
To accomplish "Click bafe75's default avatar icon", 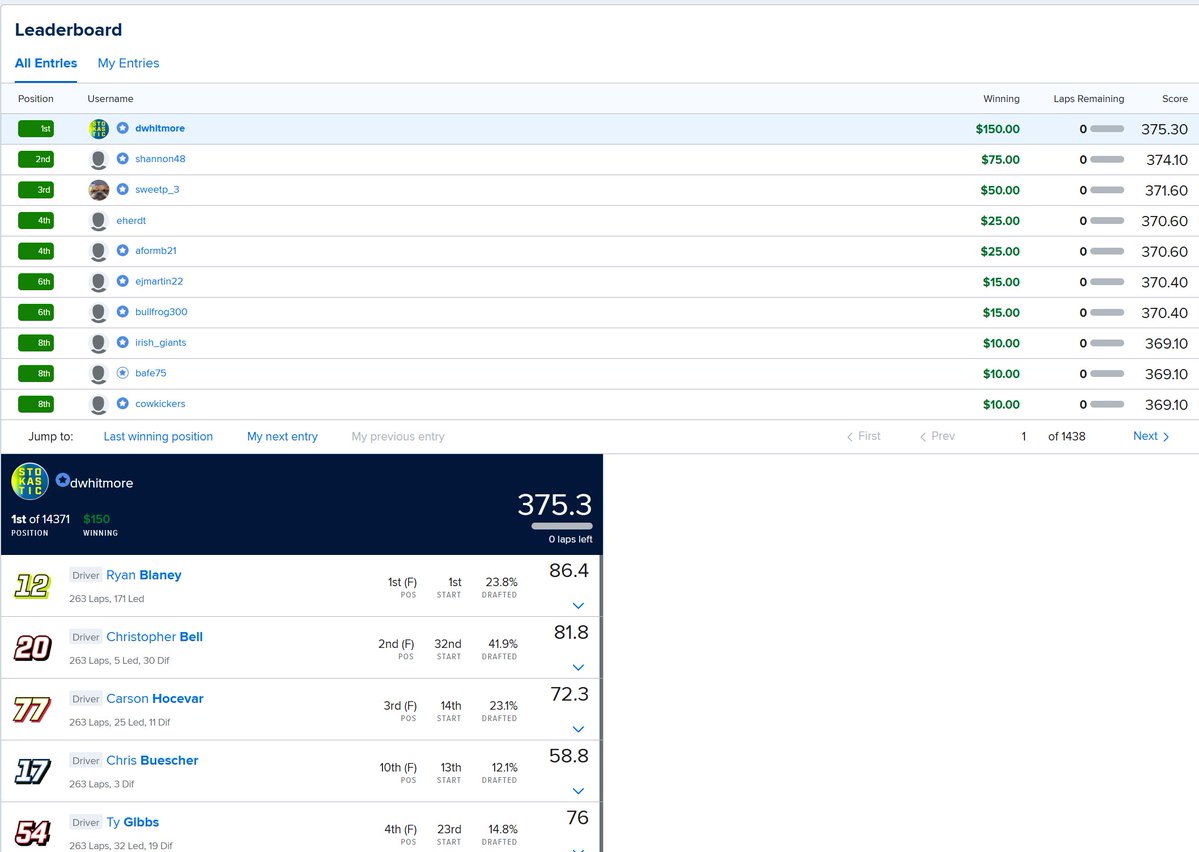I will [x=99, y=373].
